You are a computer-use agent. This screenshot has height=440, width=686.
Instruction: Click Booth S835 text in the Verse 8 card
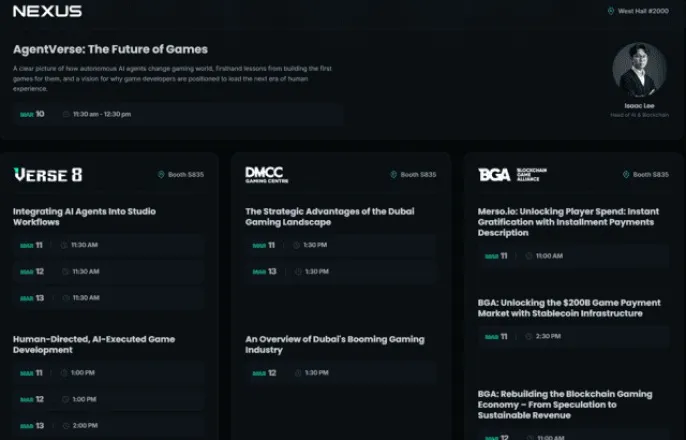click(x=186, y=175)
